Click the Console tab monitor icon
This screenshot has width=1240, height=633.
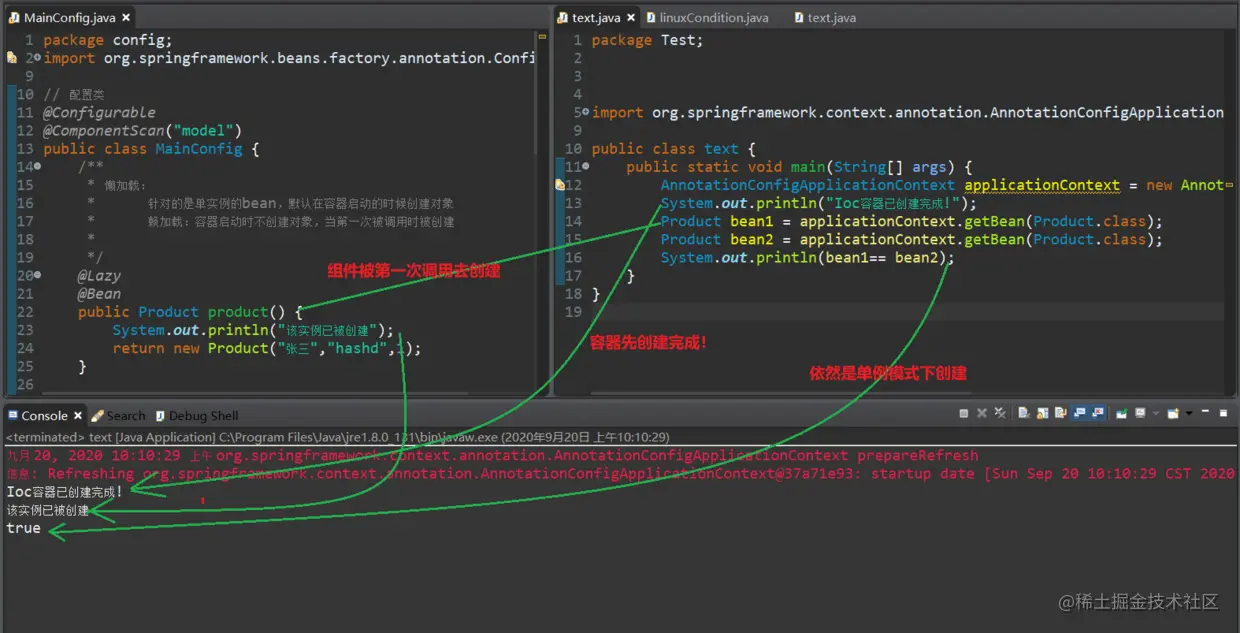12,415
